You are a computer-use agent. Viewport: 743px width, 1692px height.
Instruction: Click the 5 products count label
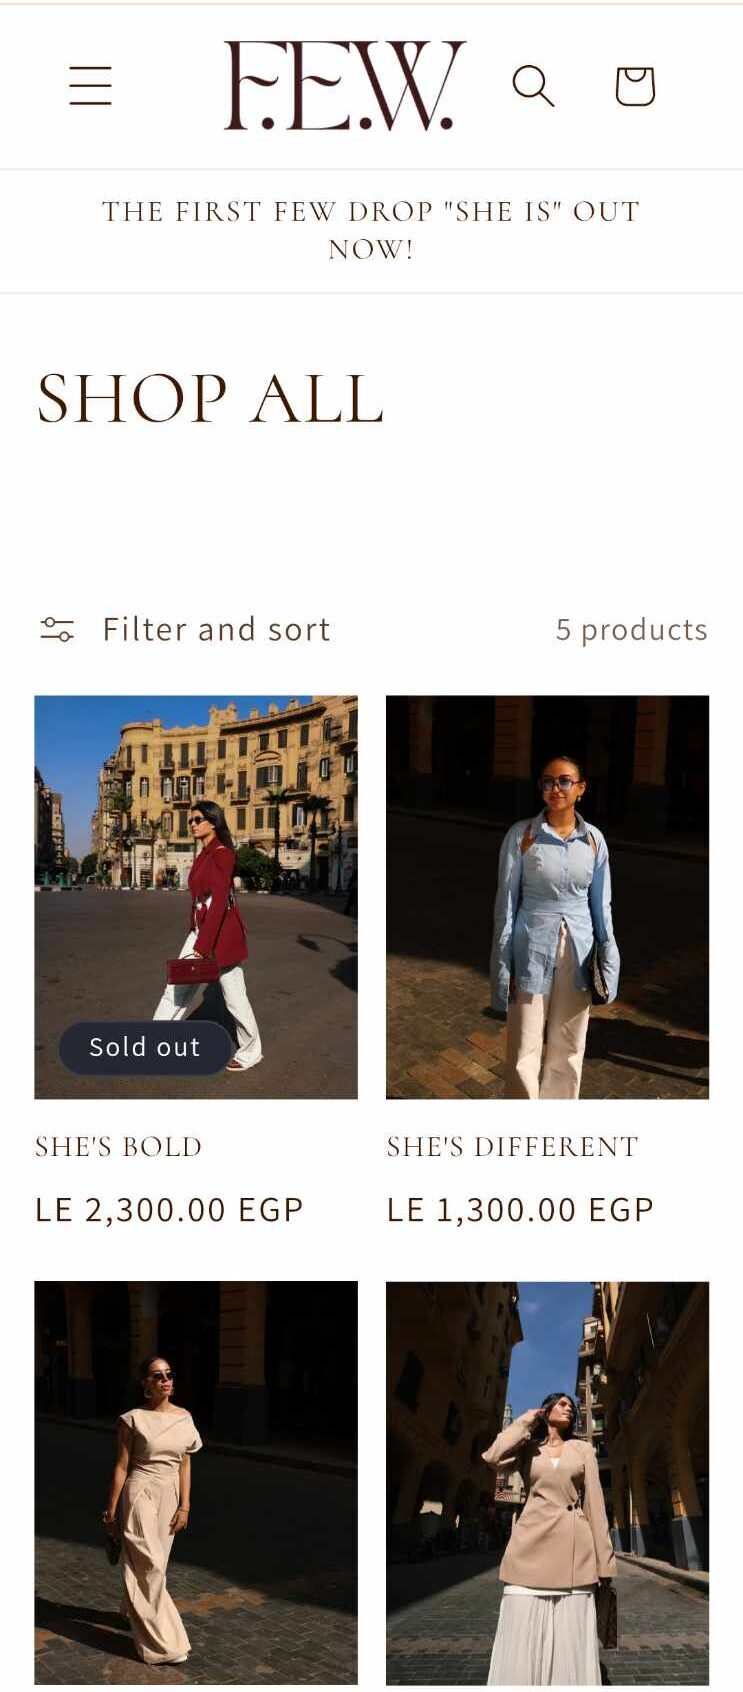[x=631, y=629]
